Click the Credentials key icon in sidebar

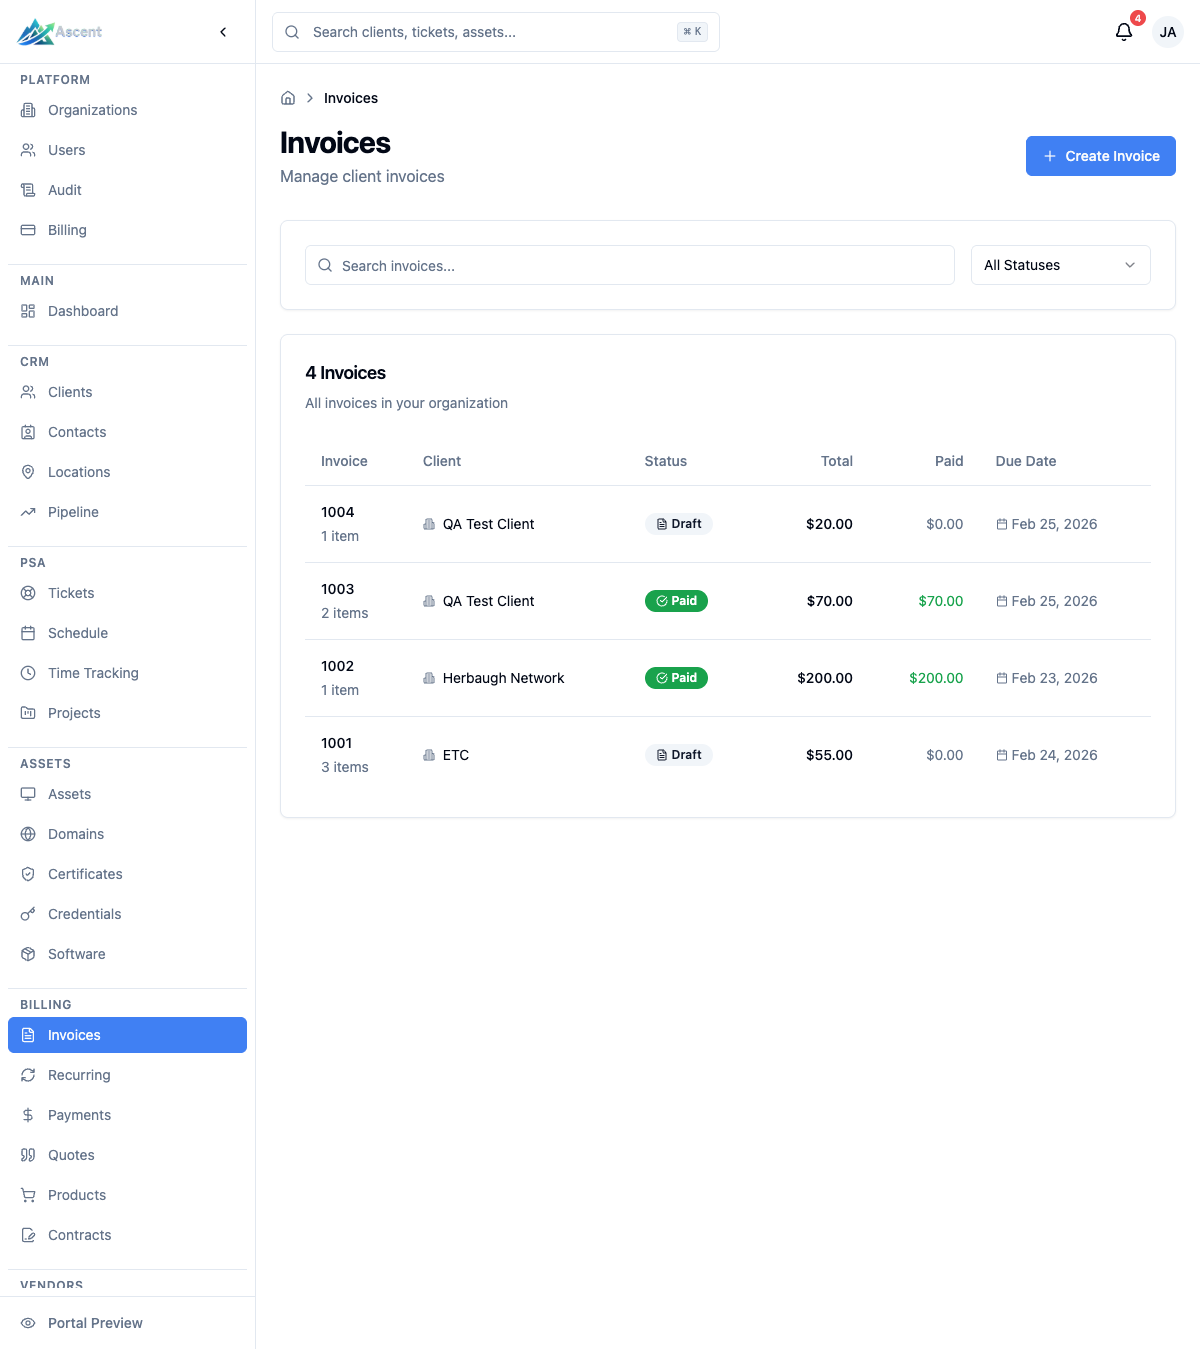coord(28,914)
